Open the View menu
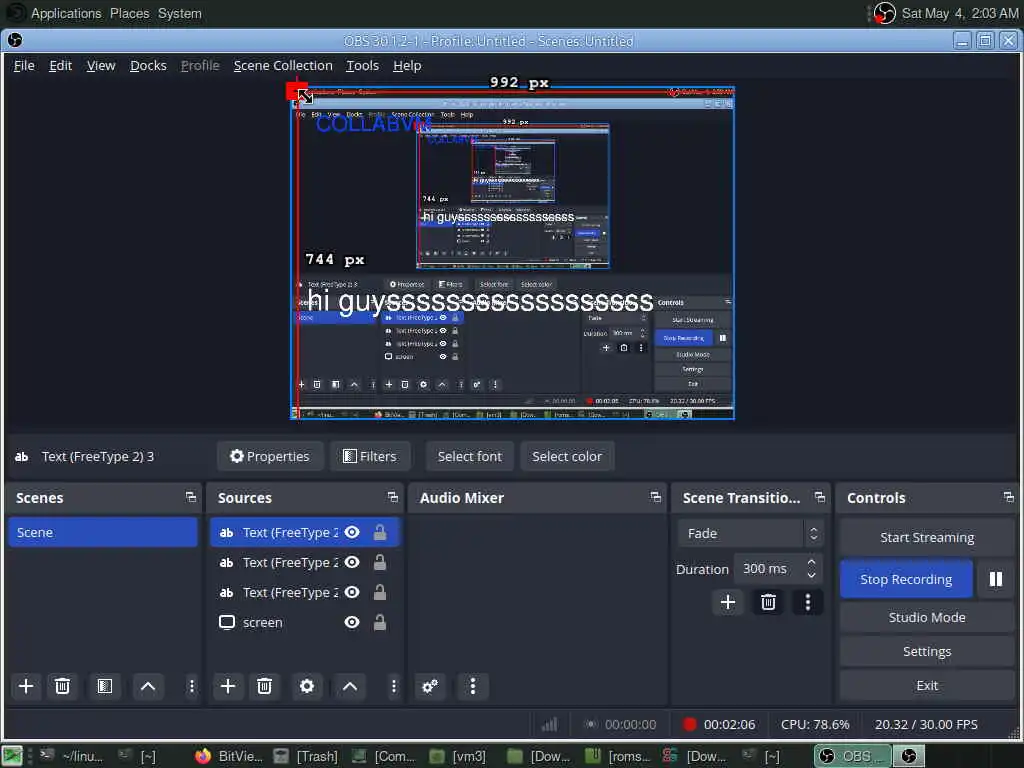Viewport: 1024px width, 768px height. pos(101,65)
